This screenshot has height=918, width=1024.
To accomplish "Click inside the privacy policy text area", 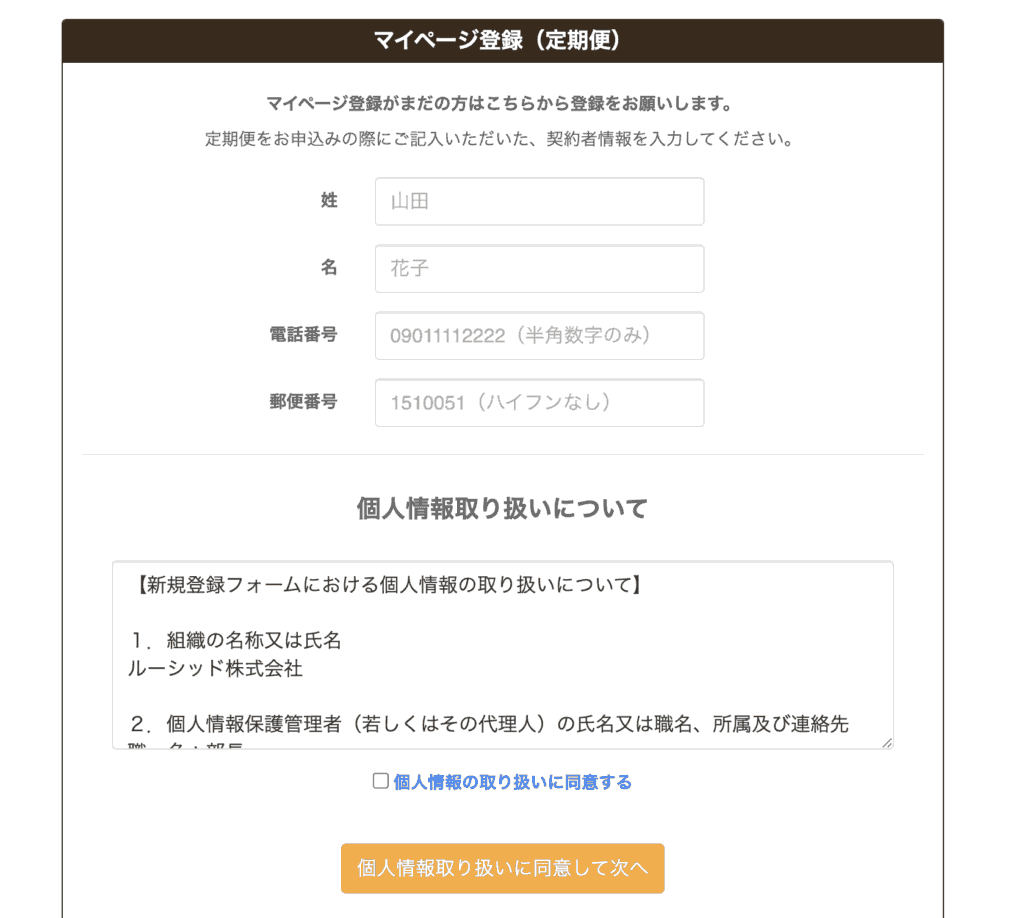I will (502, 654).
